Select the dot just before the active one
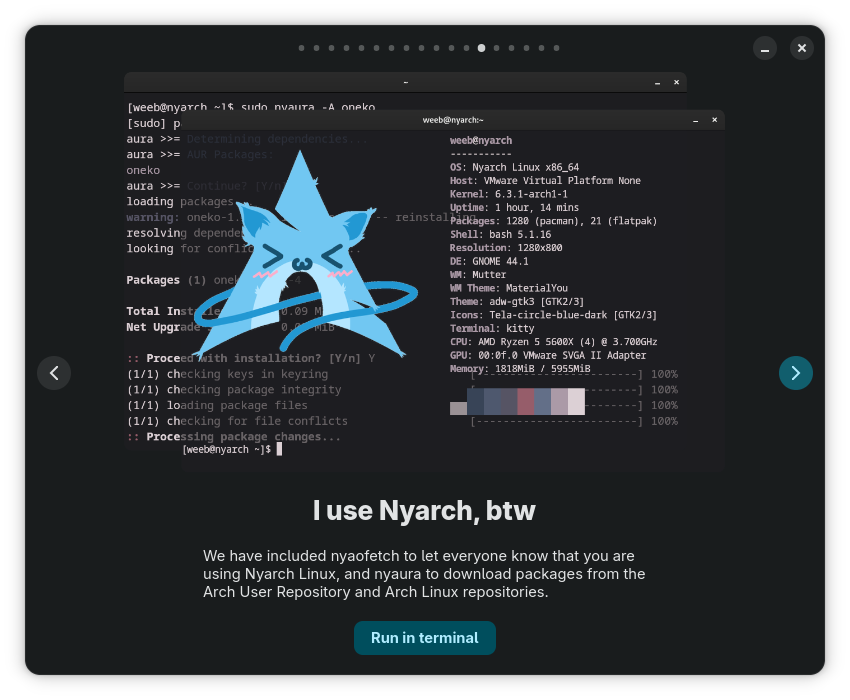850x700 pixels. pos(466,48)
